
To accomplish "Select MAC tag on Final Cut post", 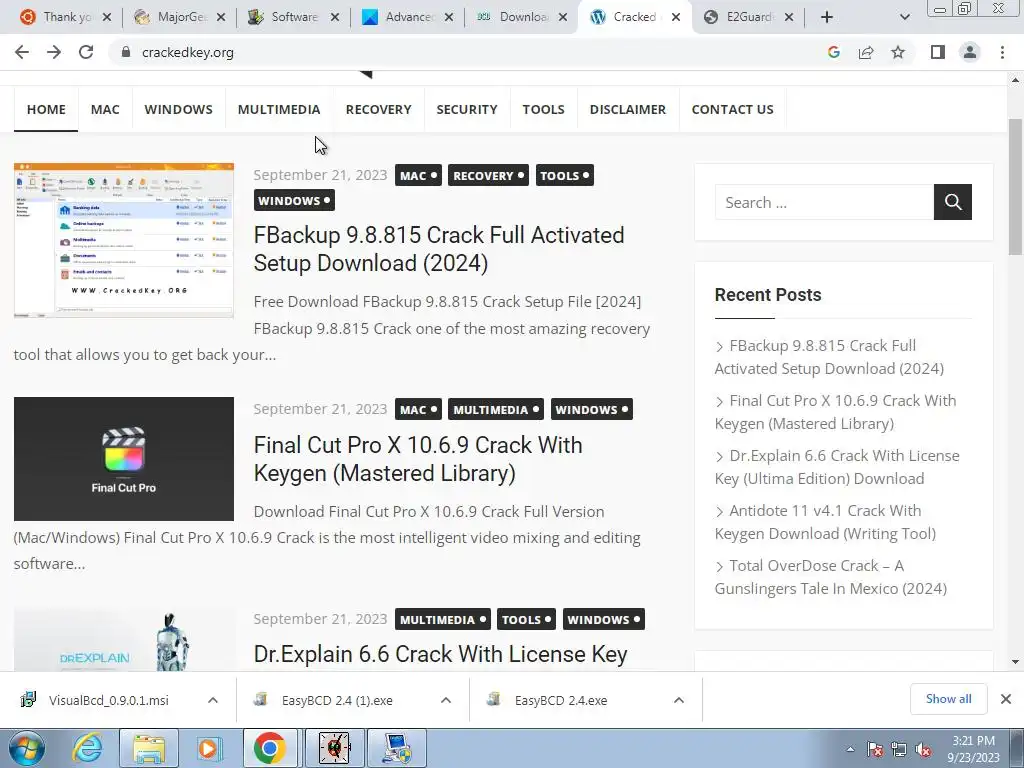I will point(418,409).
